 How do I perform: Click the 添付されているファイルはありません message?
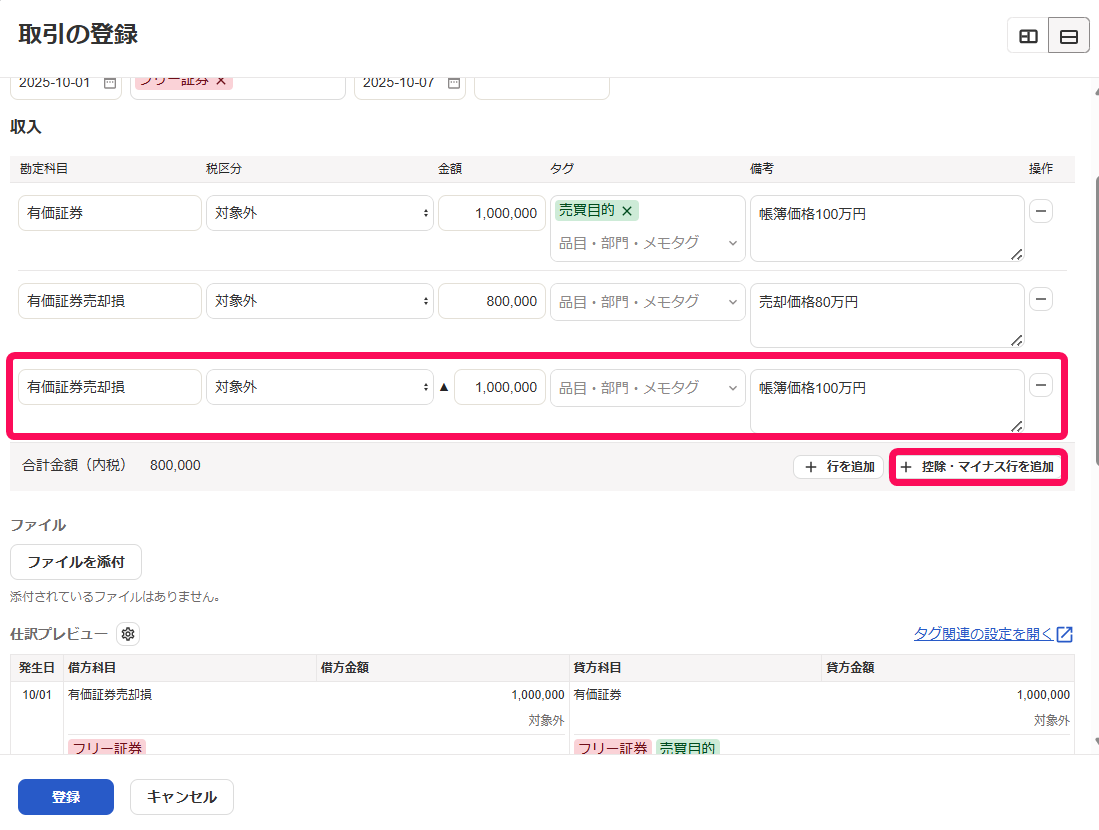pyautogui.click(x=116, y=597)
